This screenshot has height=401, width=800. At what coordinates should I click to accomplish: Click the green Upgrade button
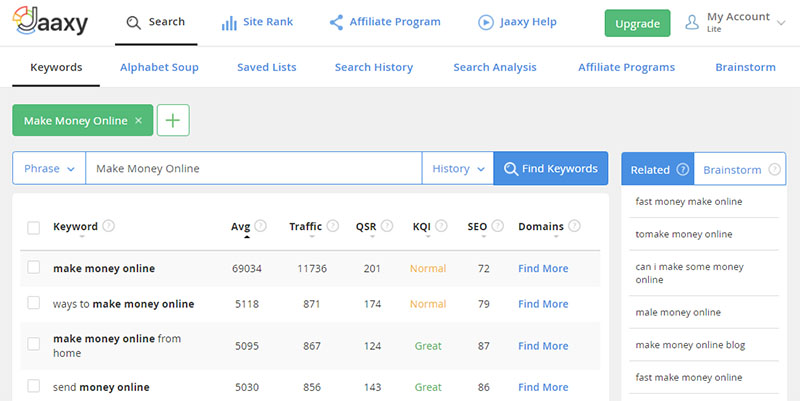pyautogui.click(x=637, y=23)
